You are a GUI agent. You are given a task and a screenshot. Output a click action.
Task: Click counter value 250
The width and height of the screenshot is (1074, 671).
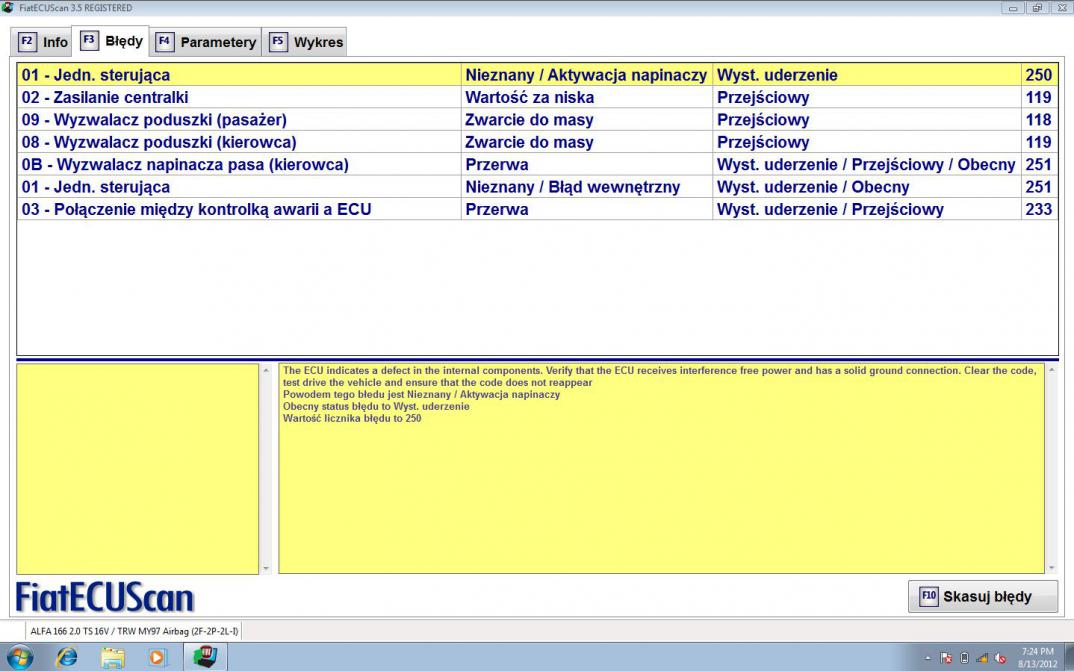[1038, 75]
